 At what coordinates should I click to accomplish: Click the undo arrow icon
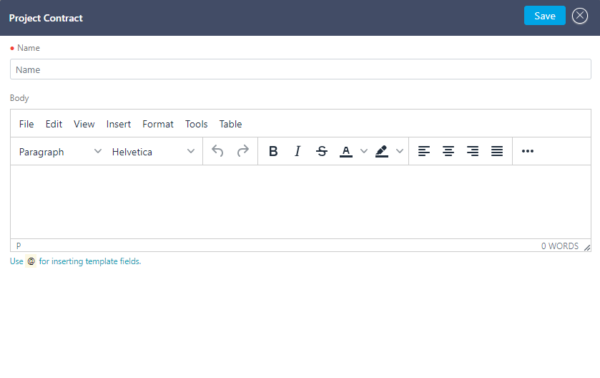click(x=218, y=151)
